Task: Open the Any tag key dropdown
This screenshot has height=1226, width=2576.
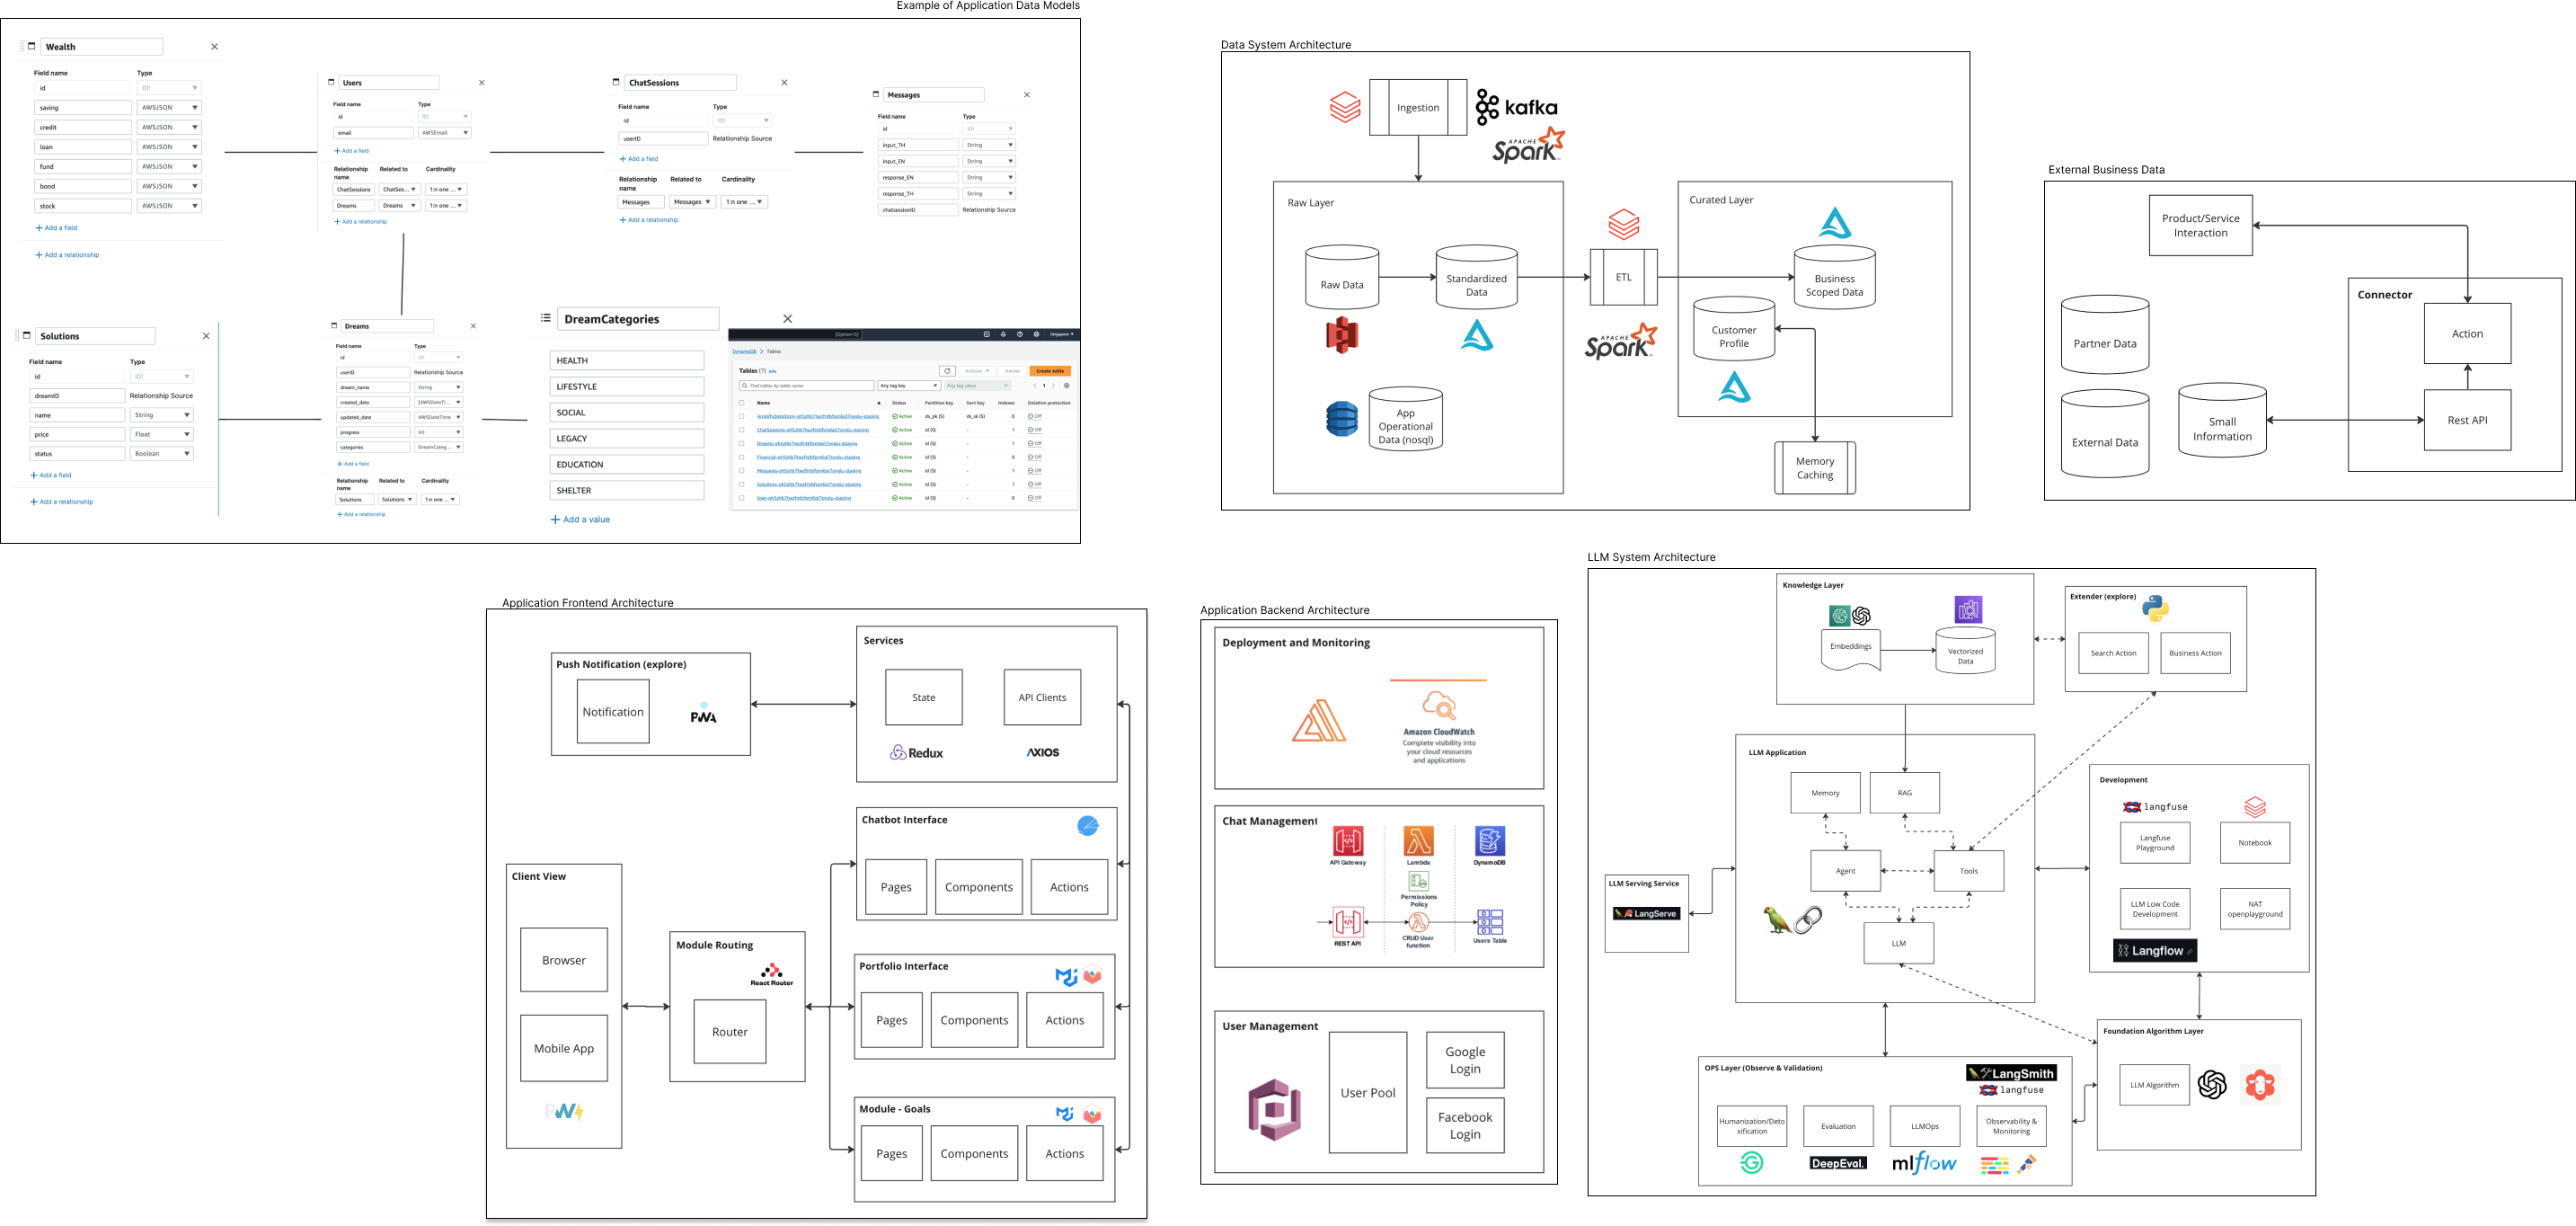Action: tap(908, 385)
